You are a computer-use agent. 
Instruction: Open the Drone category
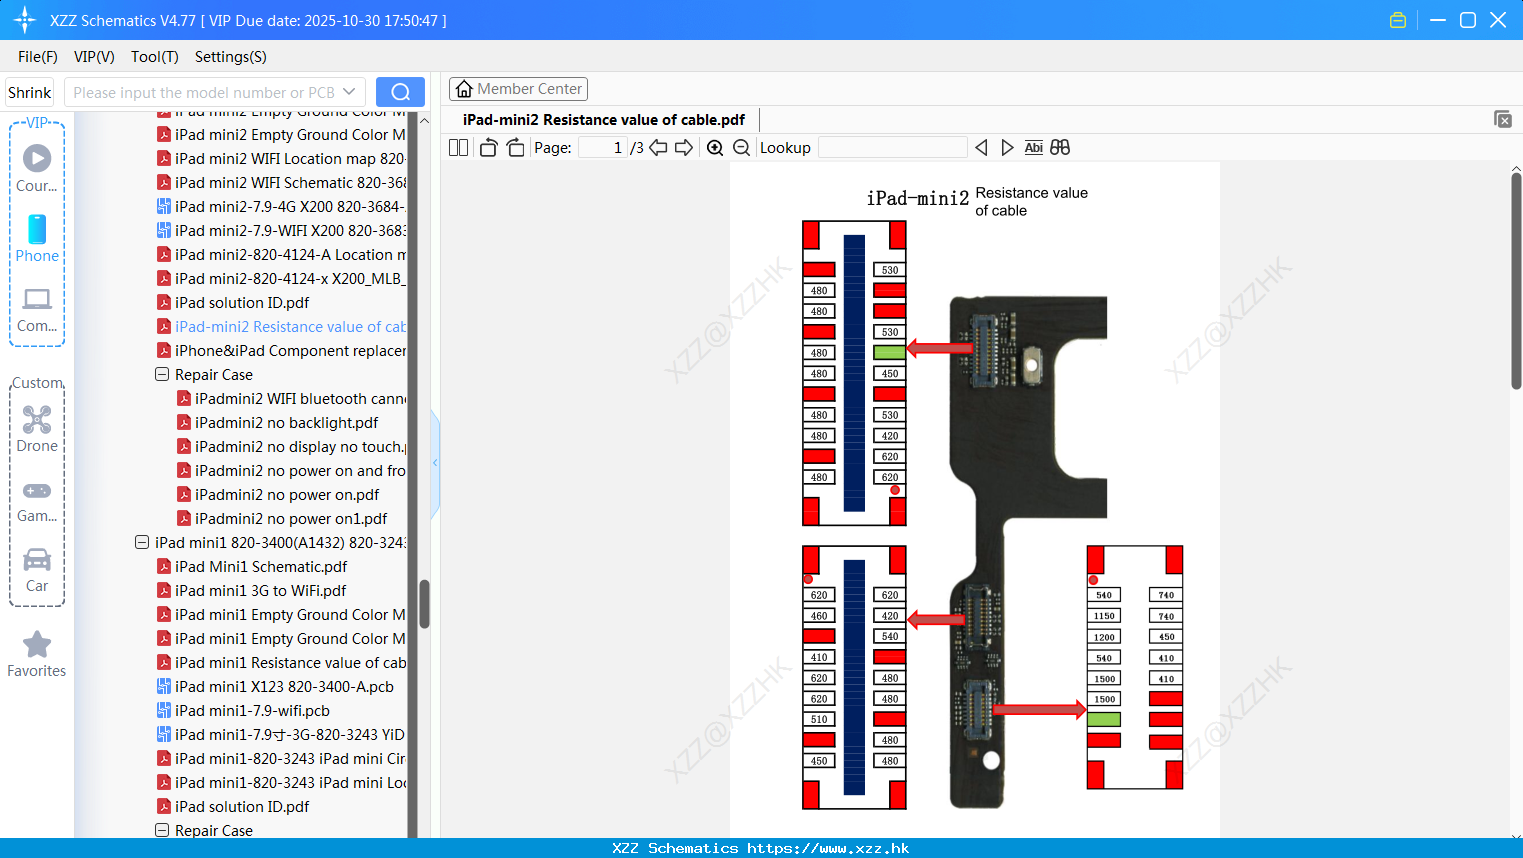tap(37, 429)
